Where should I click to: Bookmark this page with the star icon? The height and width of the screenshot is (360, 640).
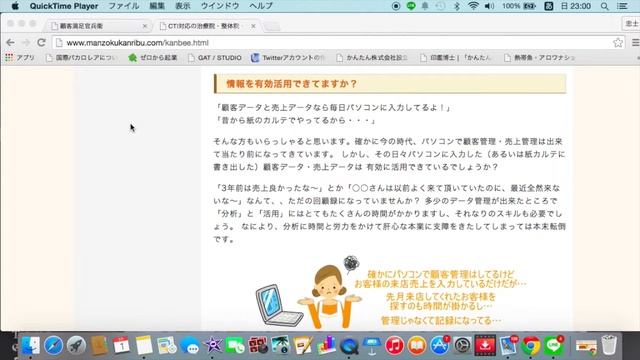pos(618,42)
